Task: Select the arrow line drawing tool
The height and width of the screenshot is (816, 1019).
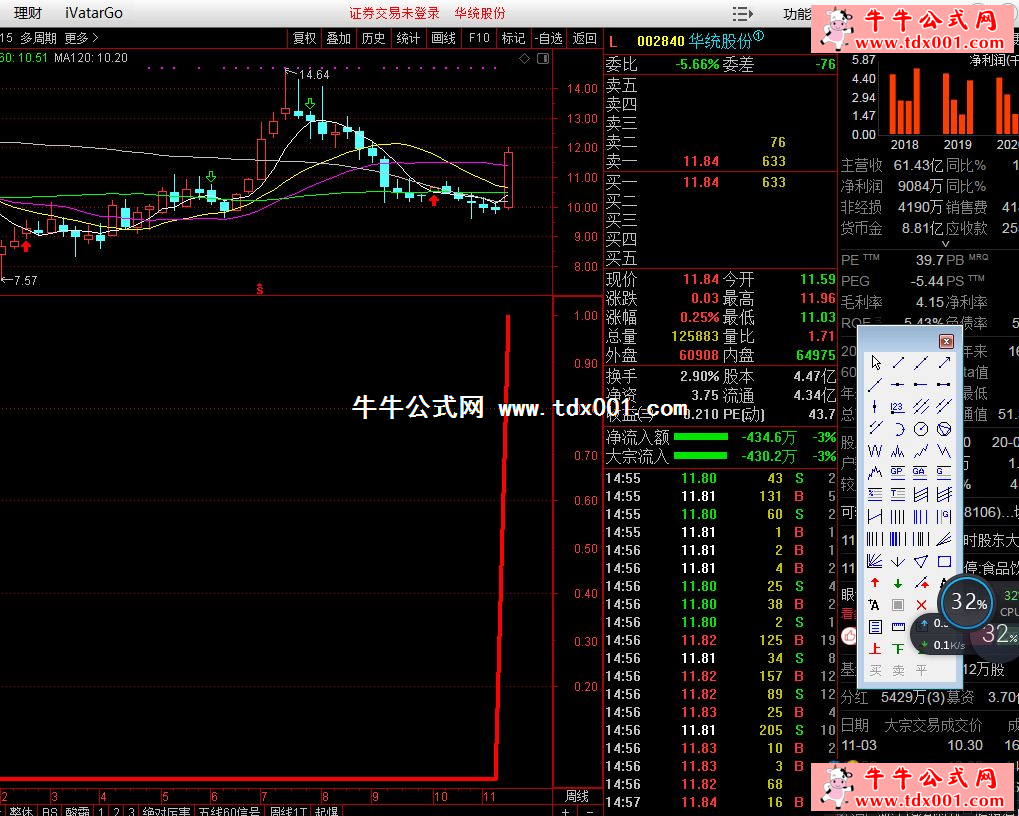Action: point(944,363)
